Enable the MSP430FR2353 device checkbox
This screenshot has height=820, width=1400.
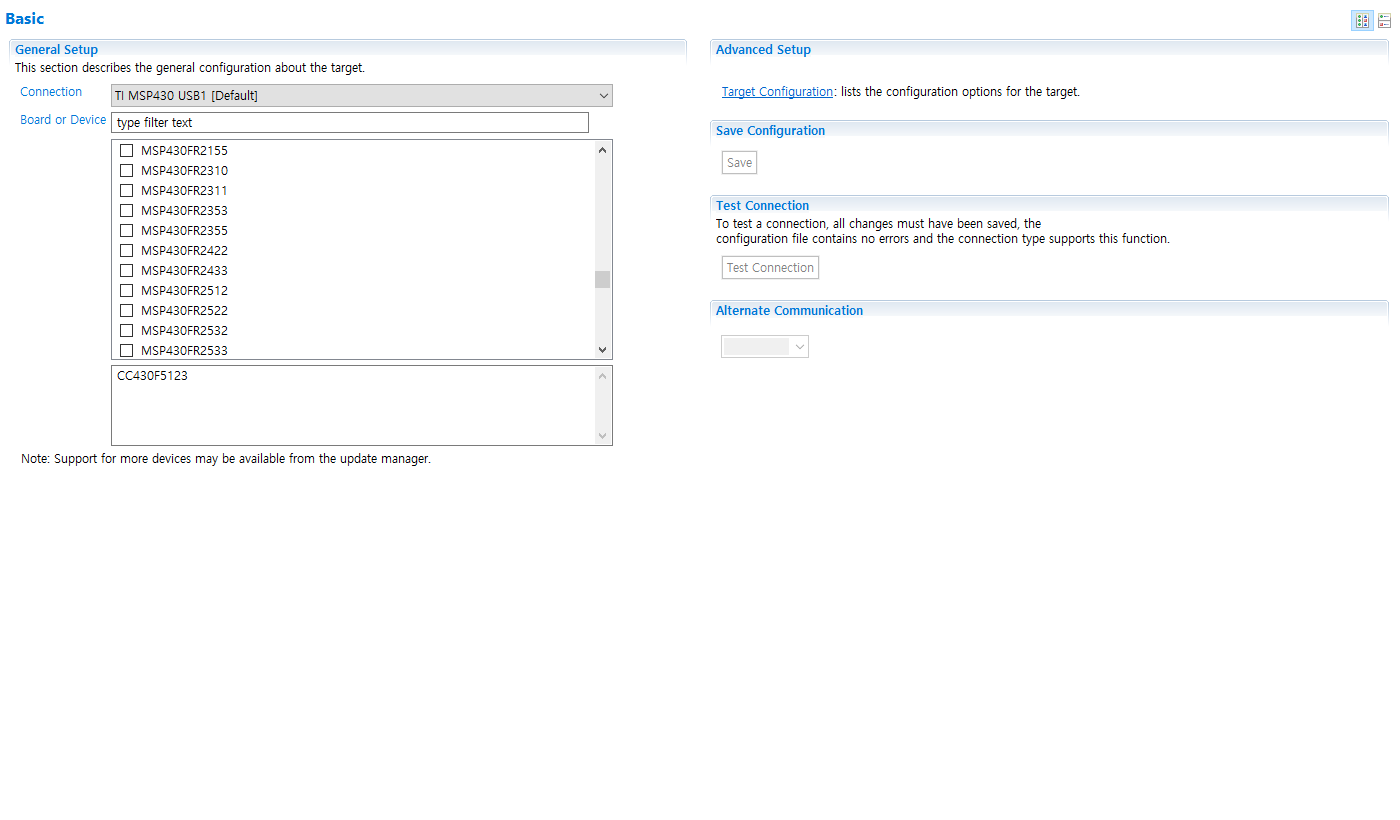click(127, 211)
